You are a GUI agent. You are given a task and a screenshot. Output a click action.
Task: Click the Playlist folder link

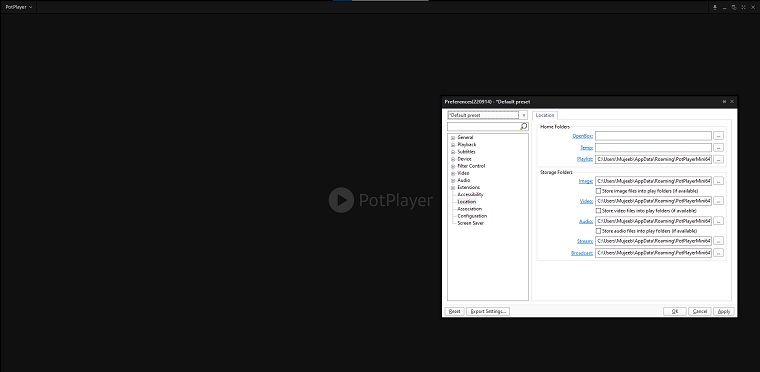coord(585,159)
